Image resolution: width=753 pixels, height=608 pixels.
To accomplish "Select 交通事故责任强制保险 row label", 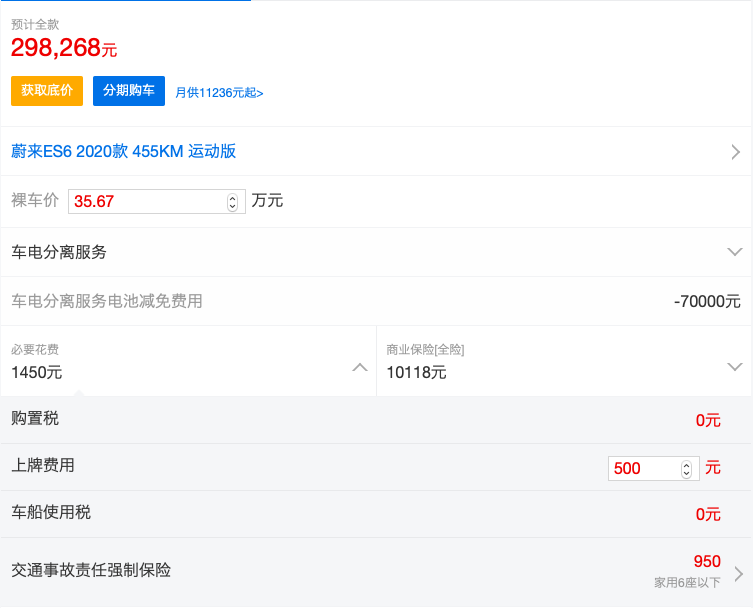I will tap(91, 570).
